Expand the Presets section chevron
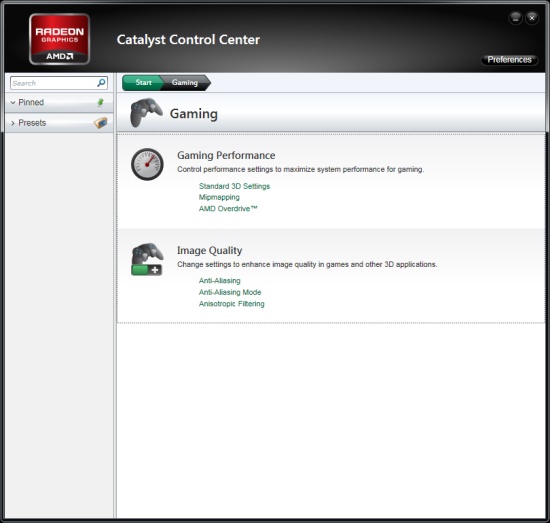 [x=13, y=123]
